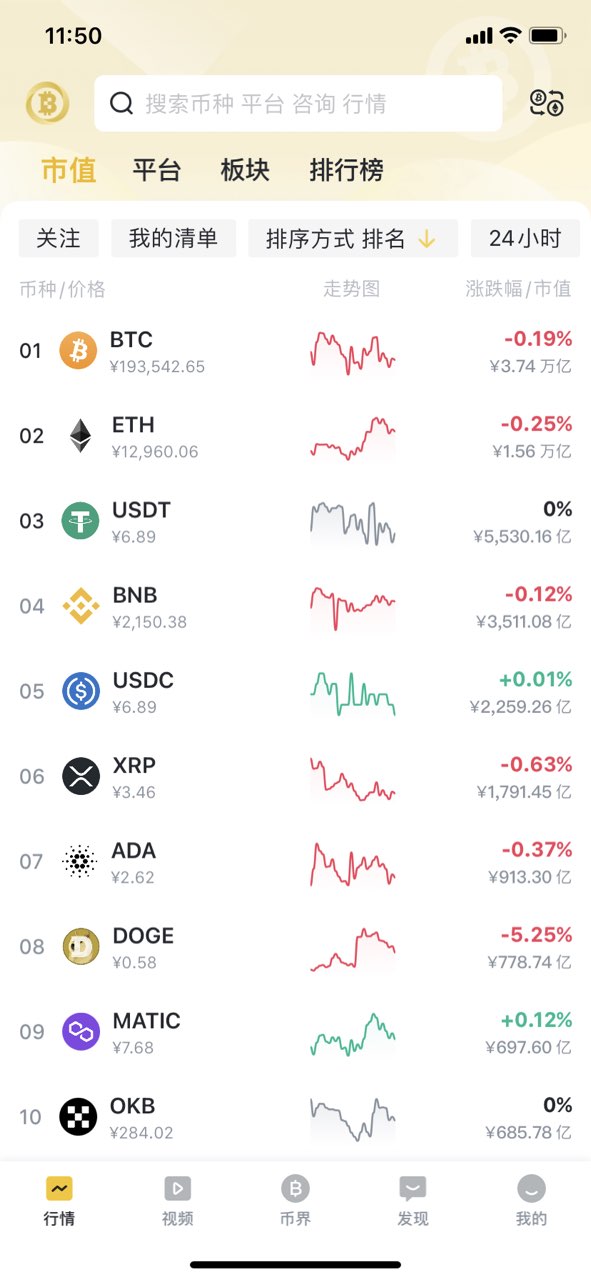
Task: Sort by 涨跌幅/市值 column header
Action: [x=518, y=289]
